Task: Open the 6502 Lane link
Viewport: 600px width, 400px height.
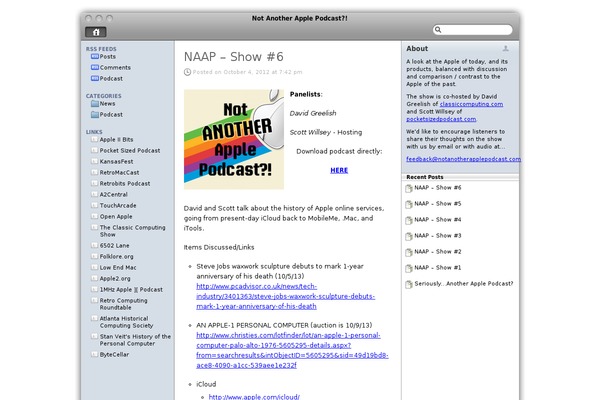Action: (x=114, y=245)
